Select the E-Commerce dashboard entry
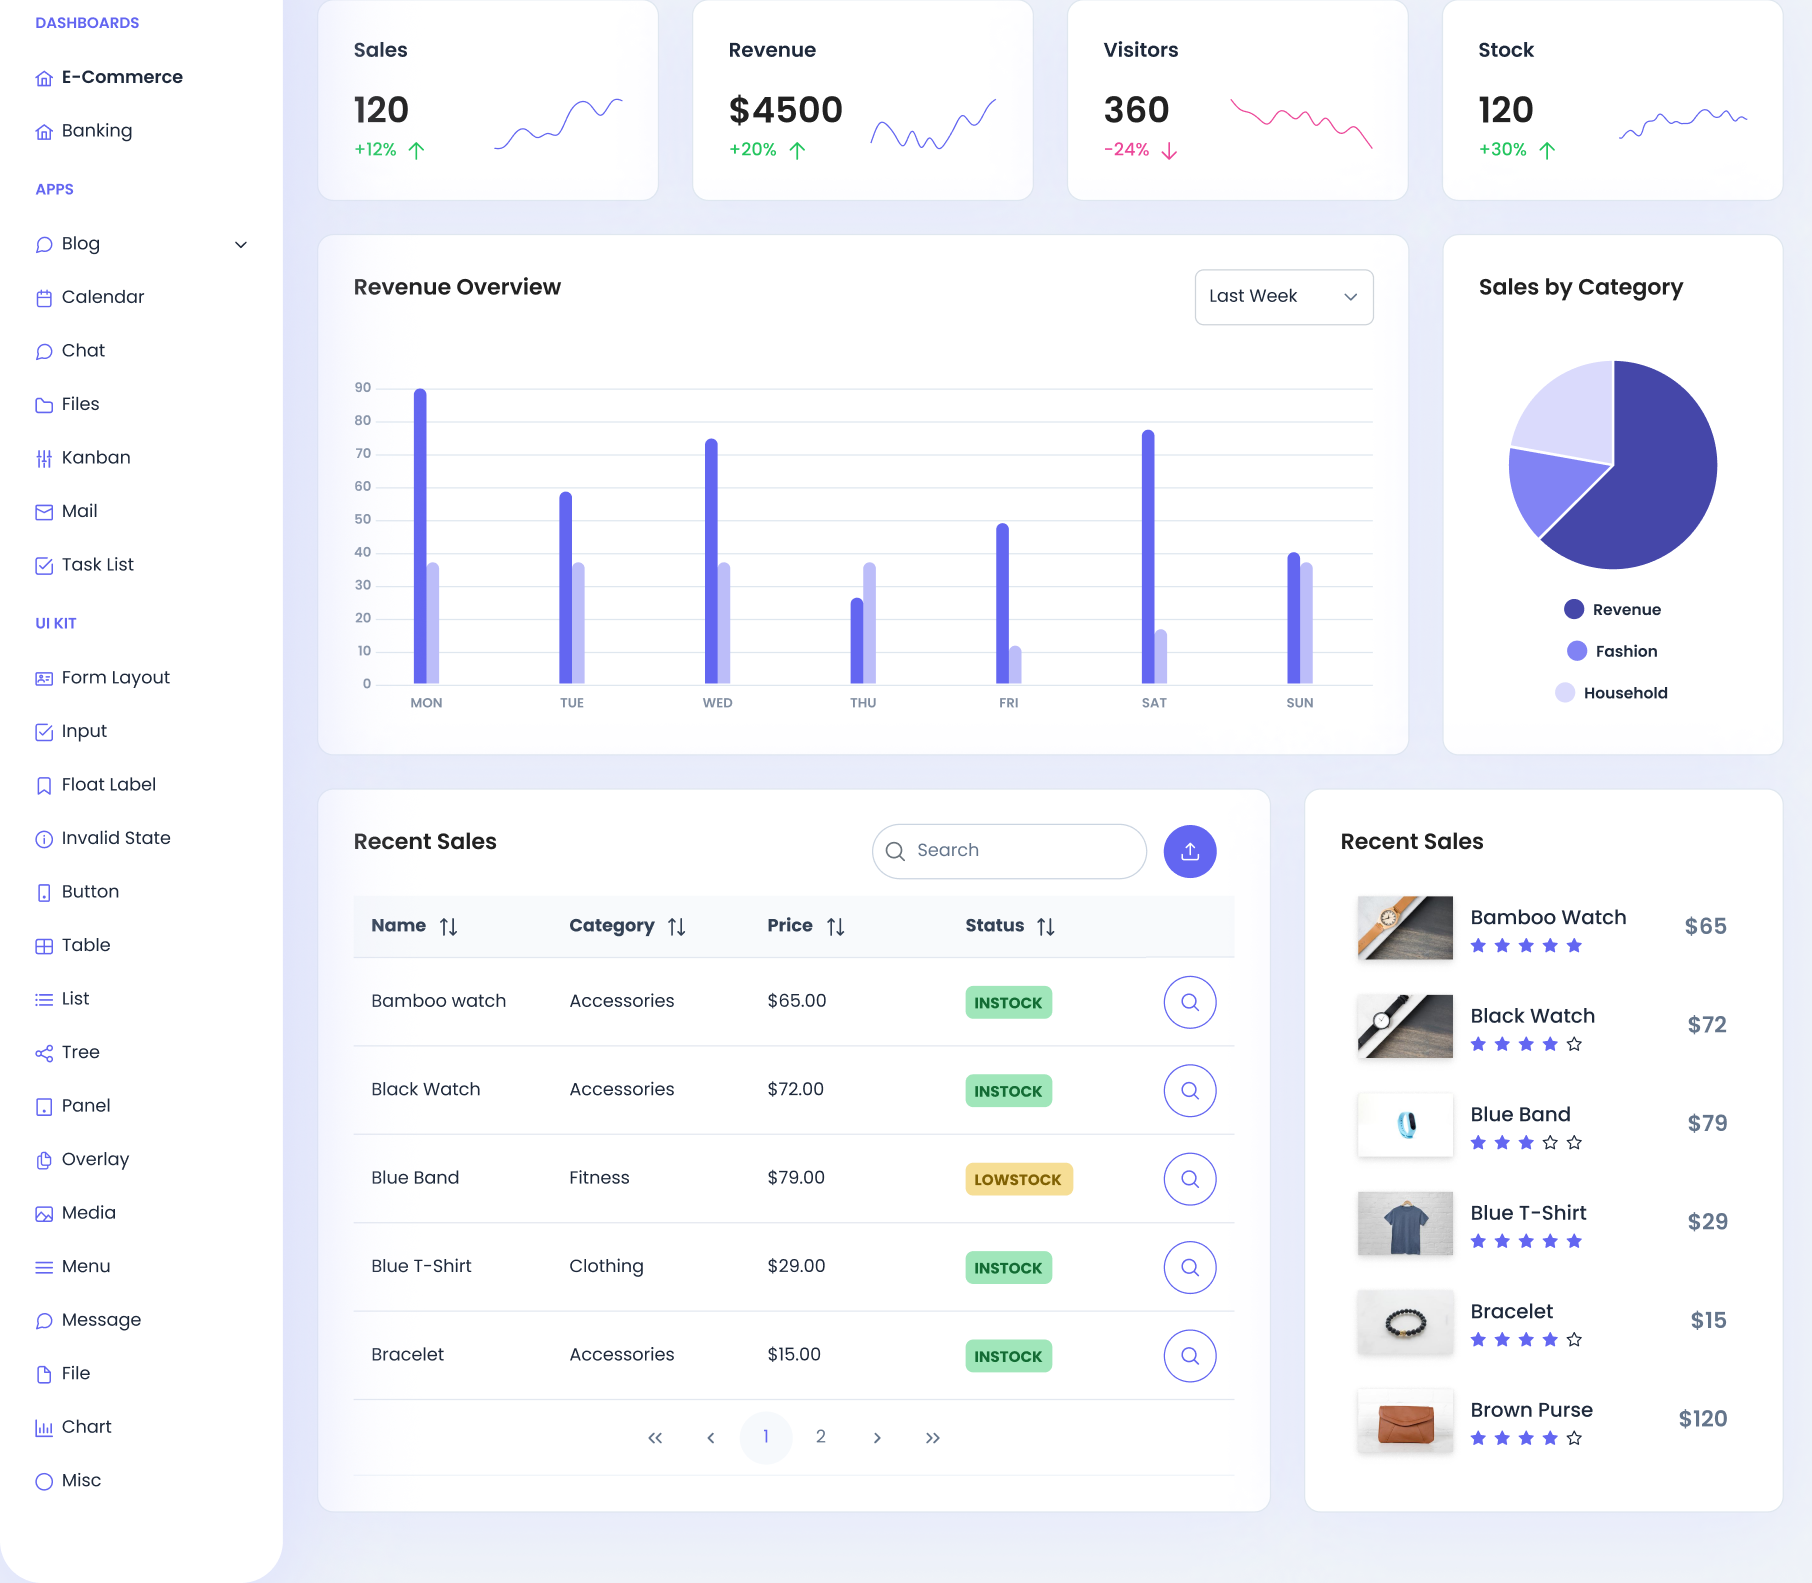 pyautogui.click(x=122, y=76)
